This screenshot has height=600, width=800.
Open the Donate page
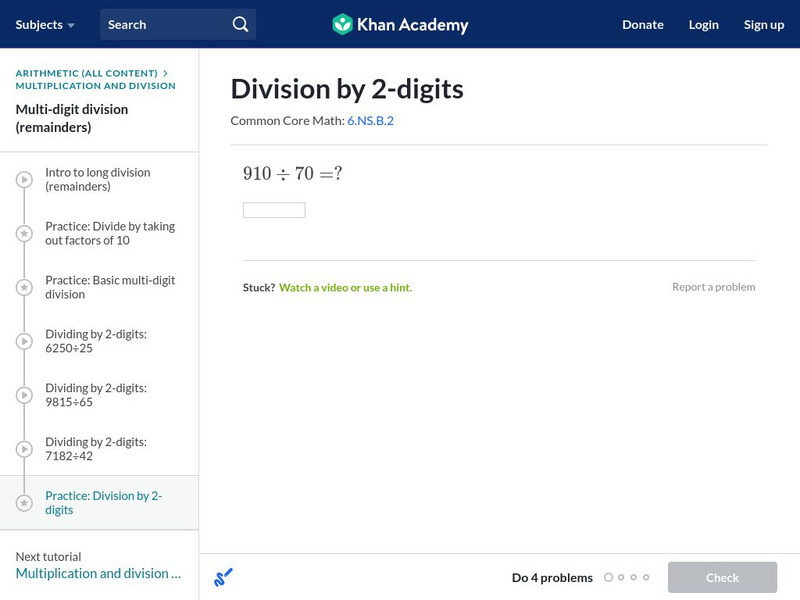[x=643, y=24]
